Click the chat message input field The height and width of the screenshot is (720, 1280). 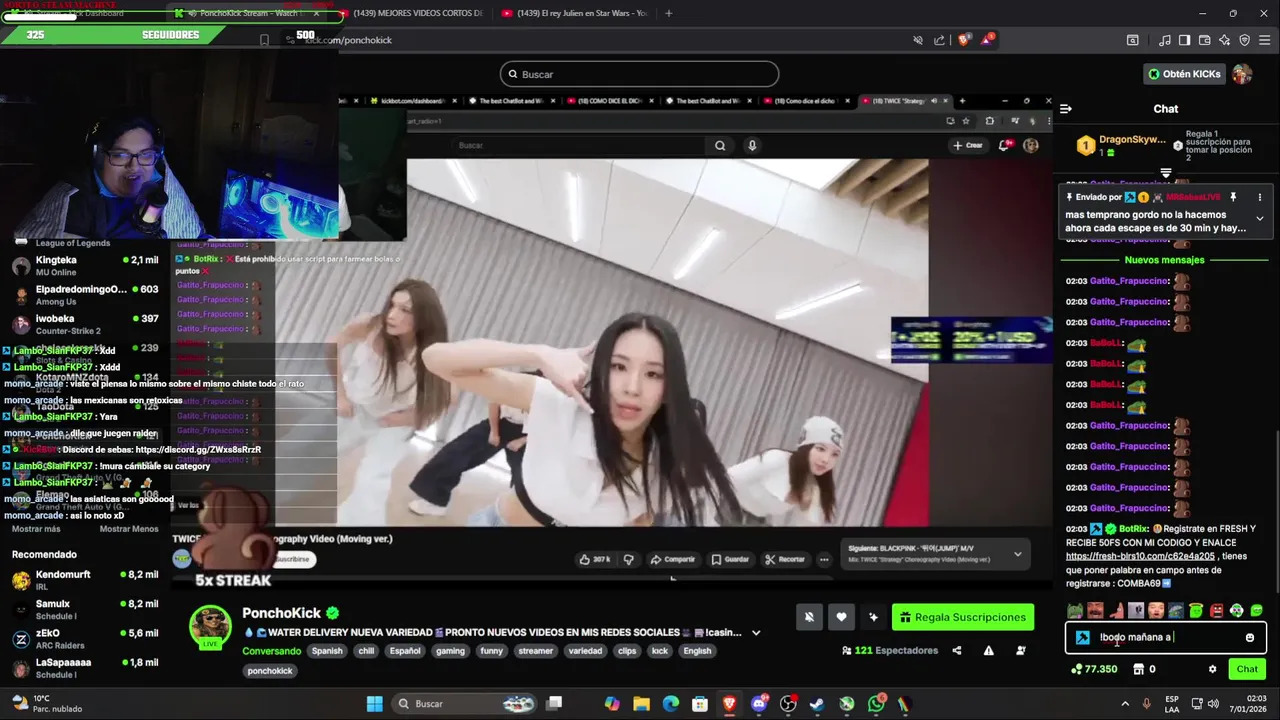tap(1166, 637)
